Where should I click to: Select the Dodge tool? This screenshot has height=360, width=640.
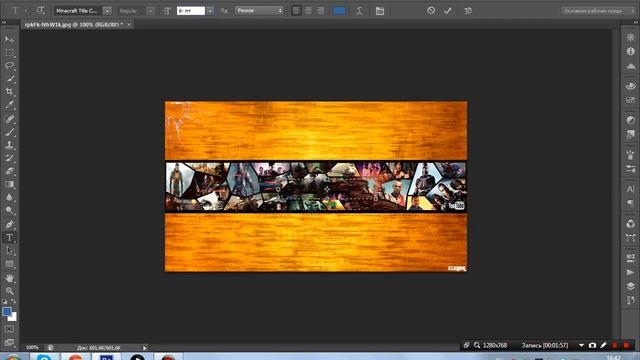(9, 210)
